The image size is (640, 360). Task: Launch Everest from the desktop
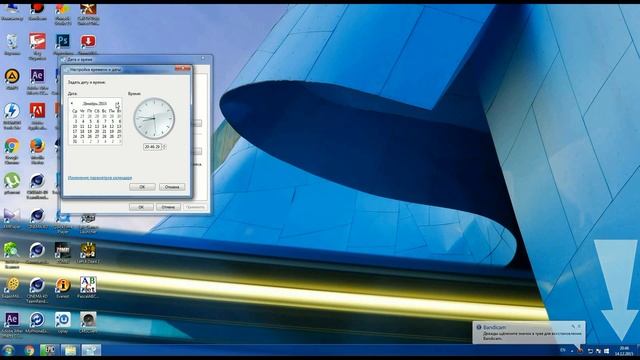62,284
